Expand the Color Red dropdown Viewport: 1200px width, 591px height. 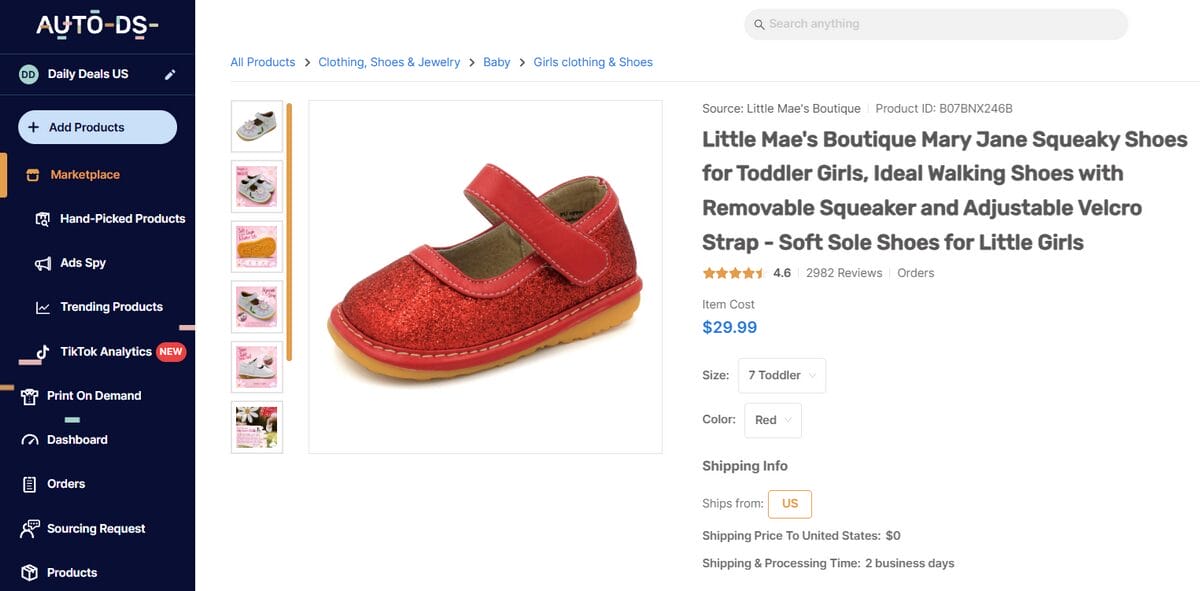[772, 420]
